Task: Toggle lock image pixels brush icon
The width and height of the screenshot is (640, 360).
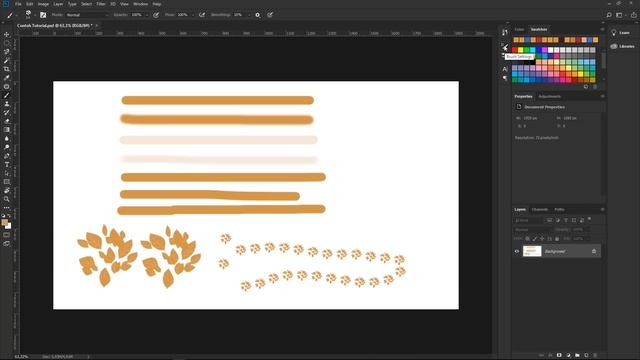Action: point(535,238)
